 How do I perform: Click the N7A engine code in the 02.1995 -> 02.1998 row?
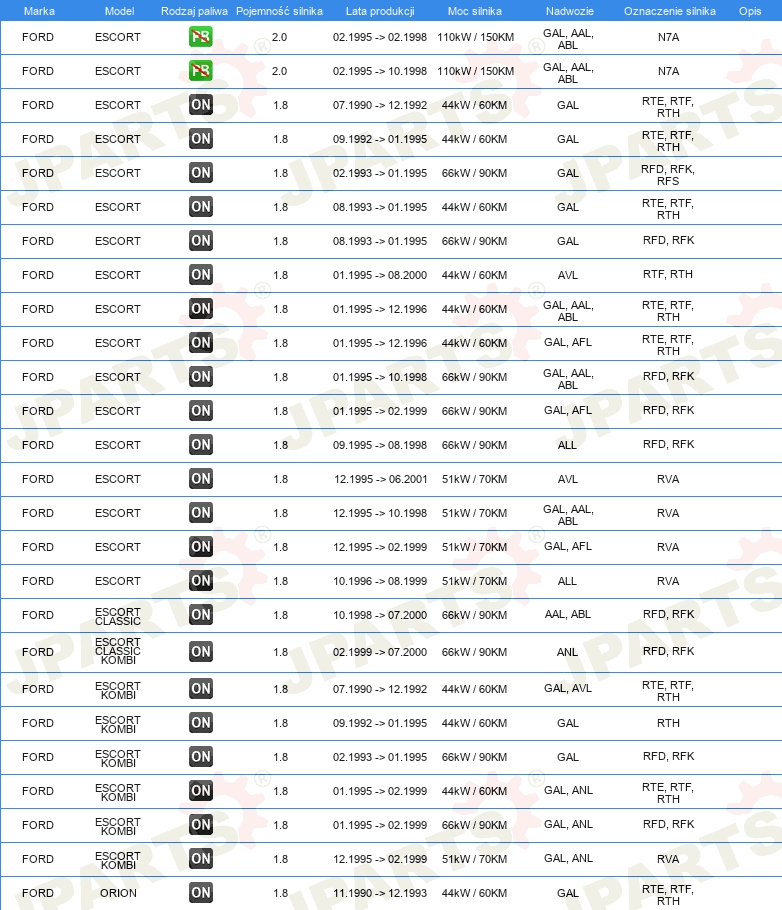pos(668,37)
